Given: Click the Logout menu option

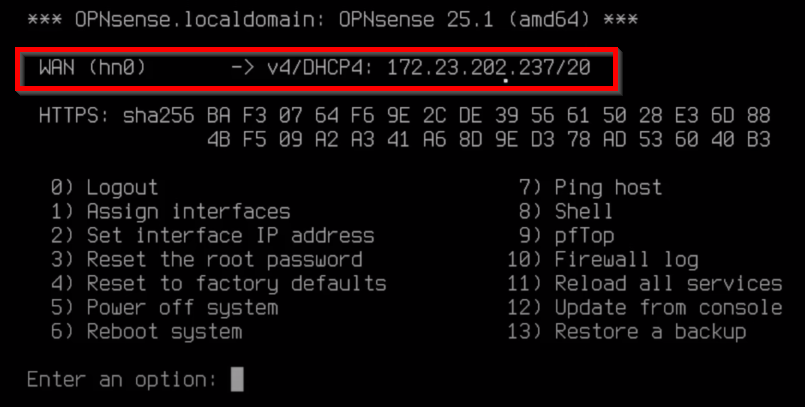Looking at the screenshot, I should [x=104, y=187].
